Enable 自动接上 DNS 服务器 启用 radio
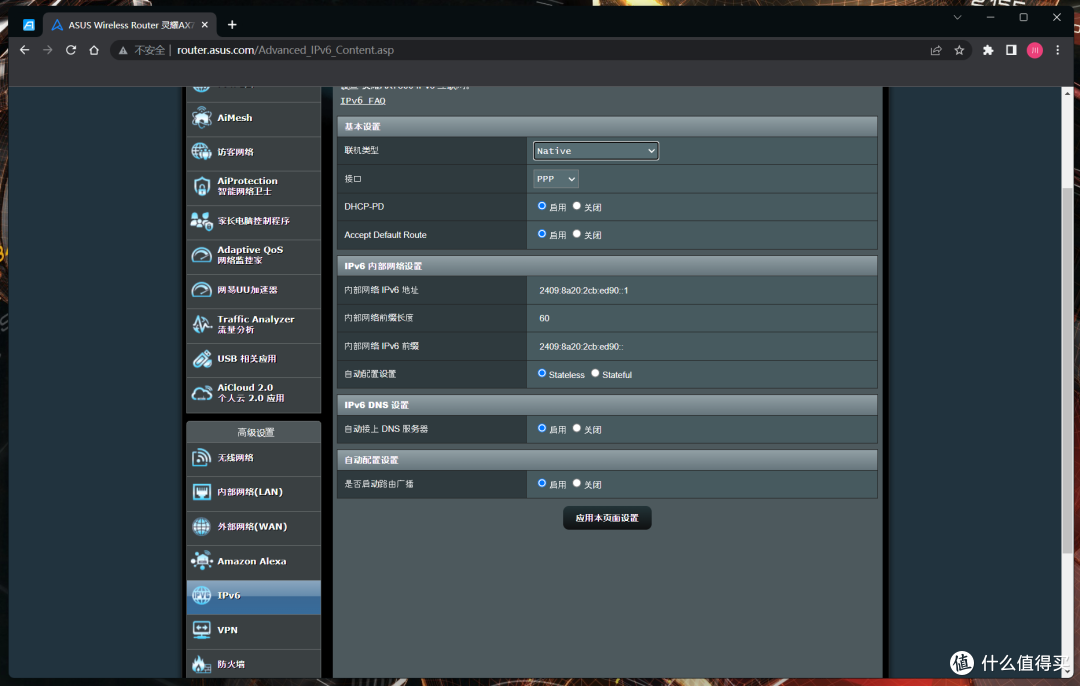 coord(542,428)
